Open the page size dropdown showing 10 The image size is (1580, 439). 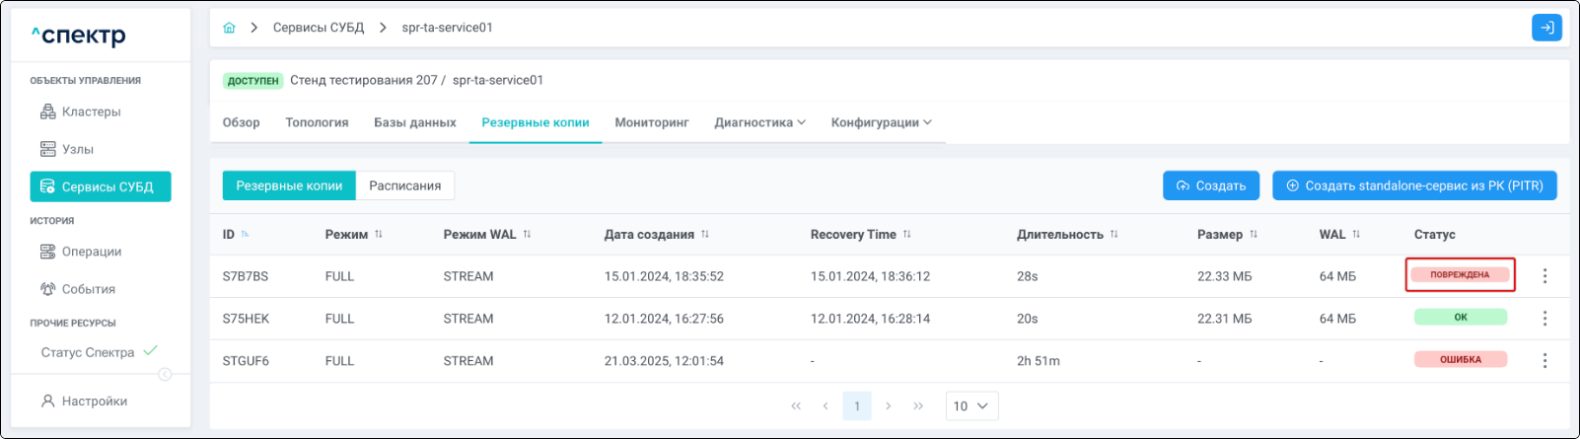click(x=971, y=406)
